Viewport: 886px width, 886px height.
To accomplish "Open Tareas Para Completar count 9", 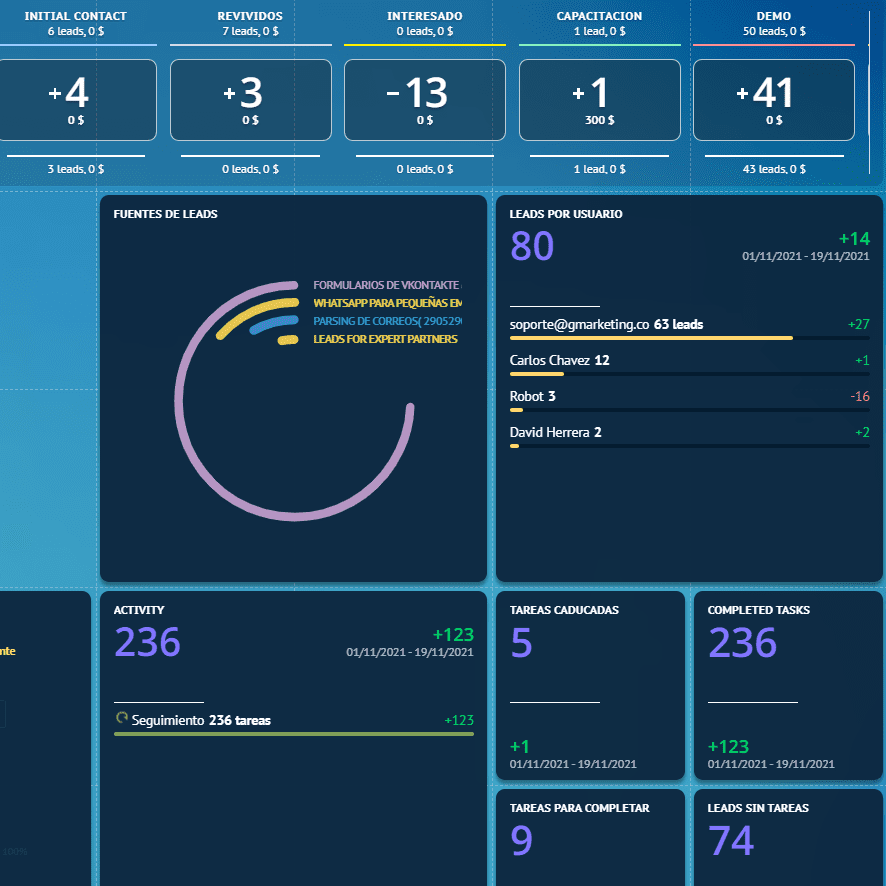I will coord(521,841).
